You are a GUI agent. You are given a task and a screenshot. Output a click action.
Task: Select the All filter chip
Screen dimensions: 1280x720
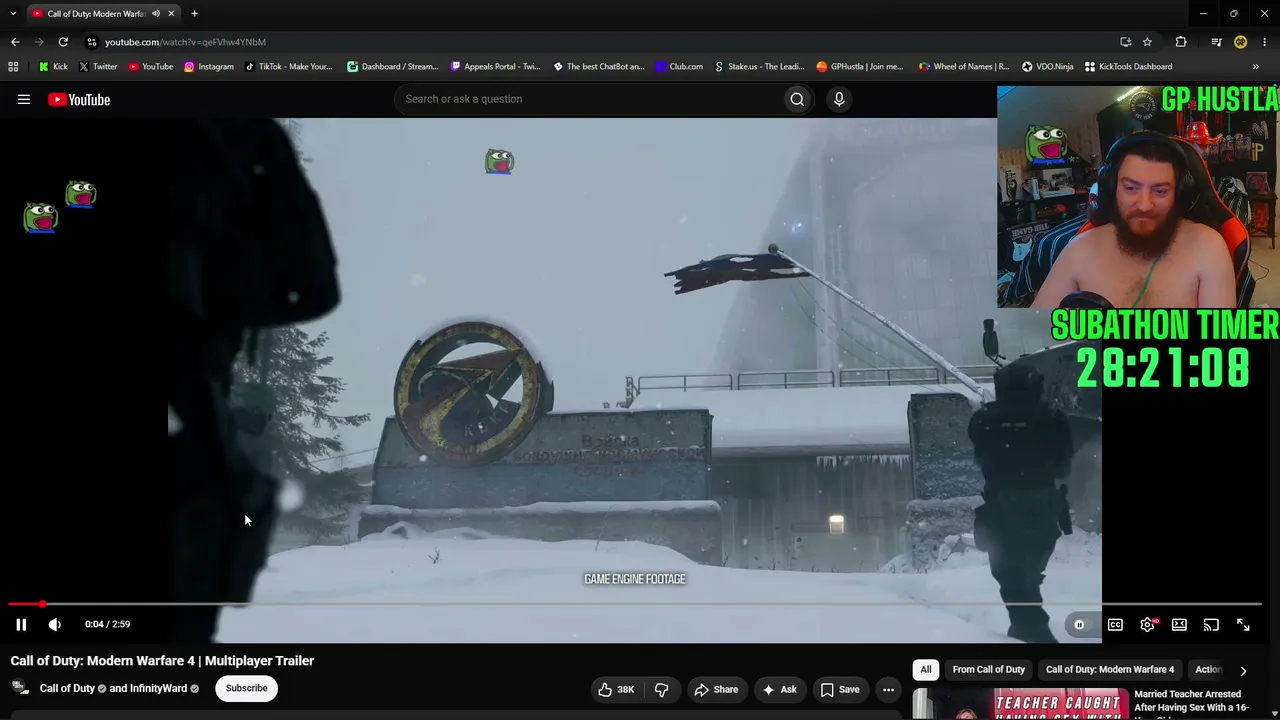click(x=926, y=669)
